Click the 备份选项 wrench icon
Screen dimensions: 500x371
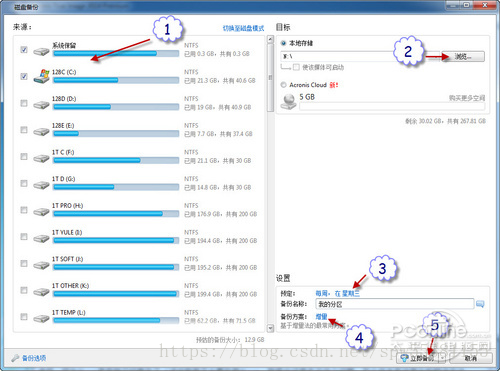15,358
